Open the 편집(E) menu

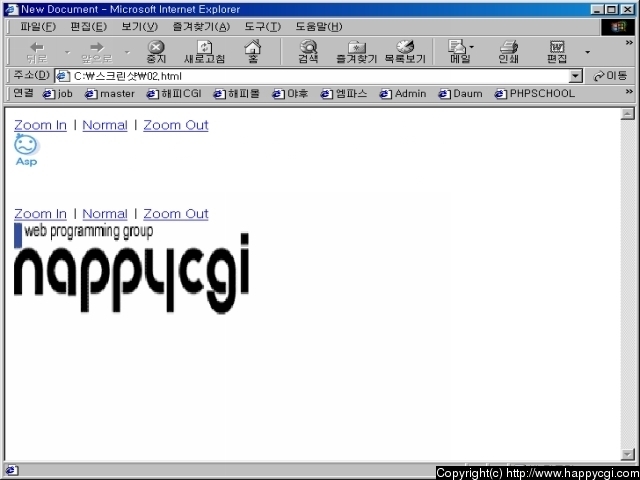coord(89,27)
